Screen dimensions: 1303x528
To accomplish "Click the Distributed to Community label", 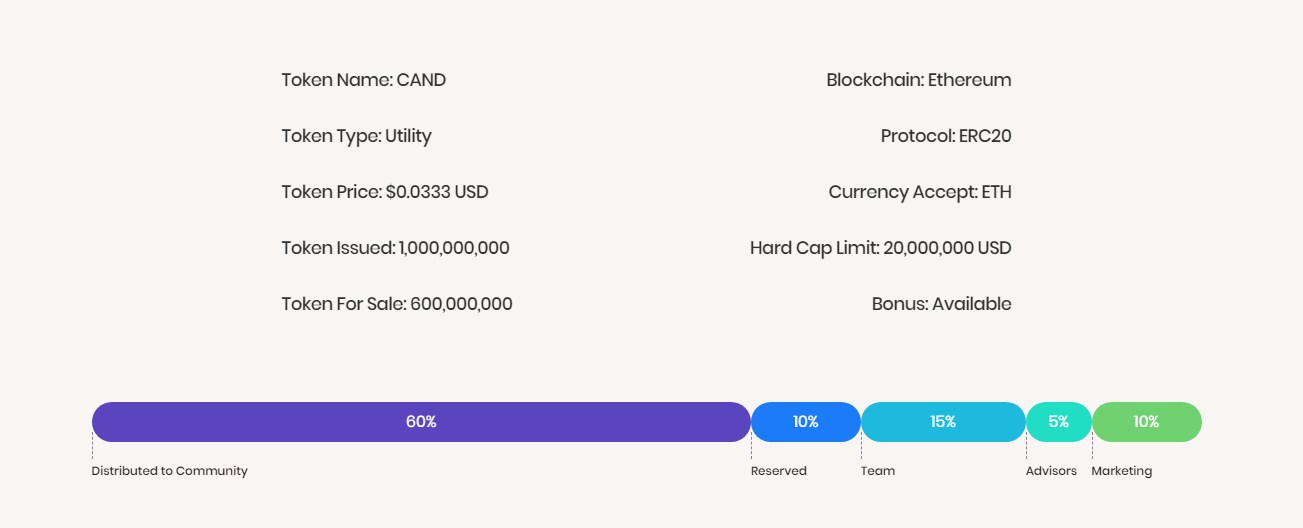I will [x=169, y=471].
